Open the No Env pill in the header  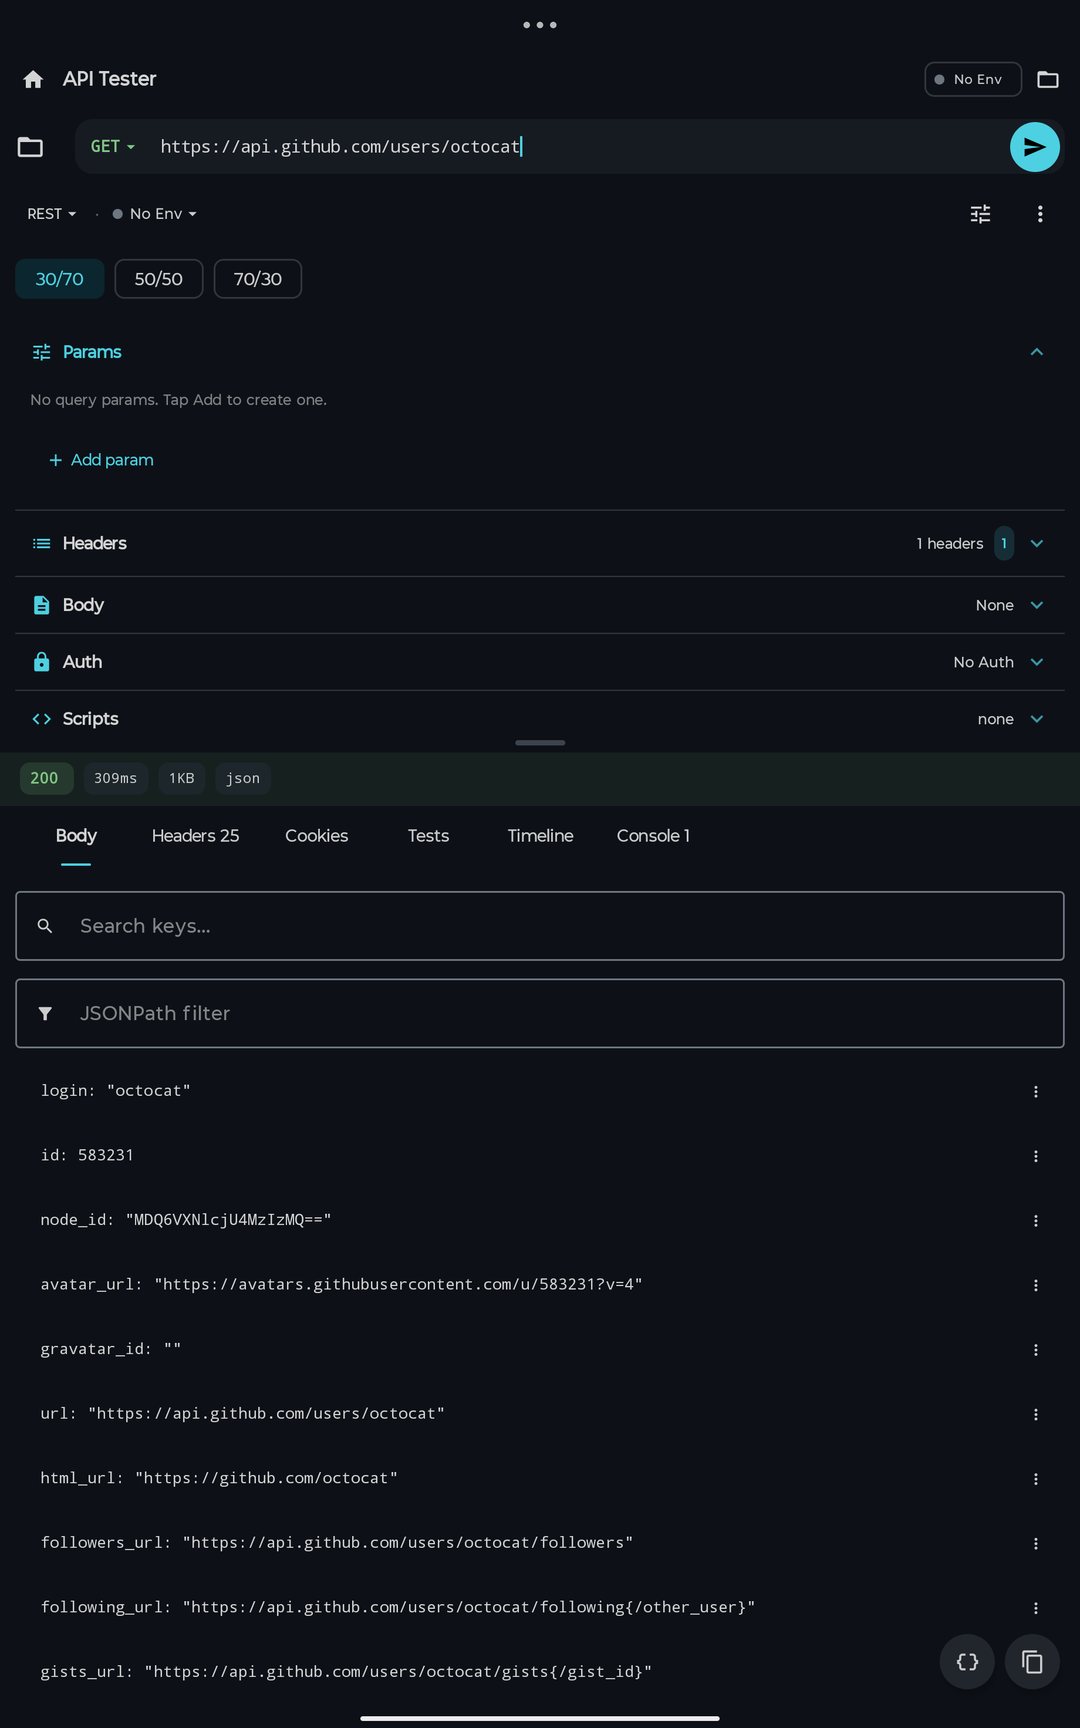click(x=973, y=79)
